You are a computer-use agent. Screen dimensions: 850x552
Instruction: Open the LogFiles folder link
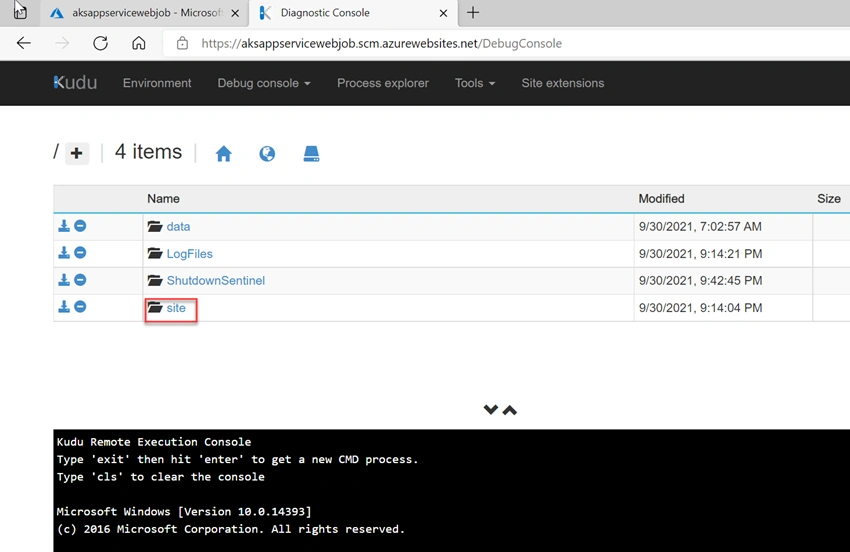[x=190, y=254]
